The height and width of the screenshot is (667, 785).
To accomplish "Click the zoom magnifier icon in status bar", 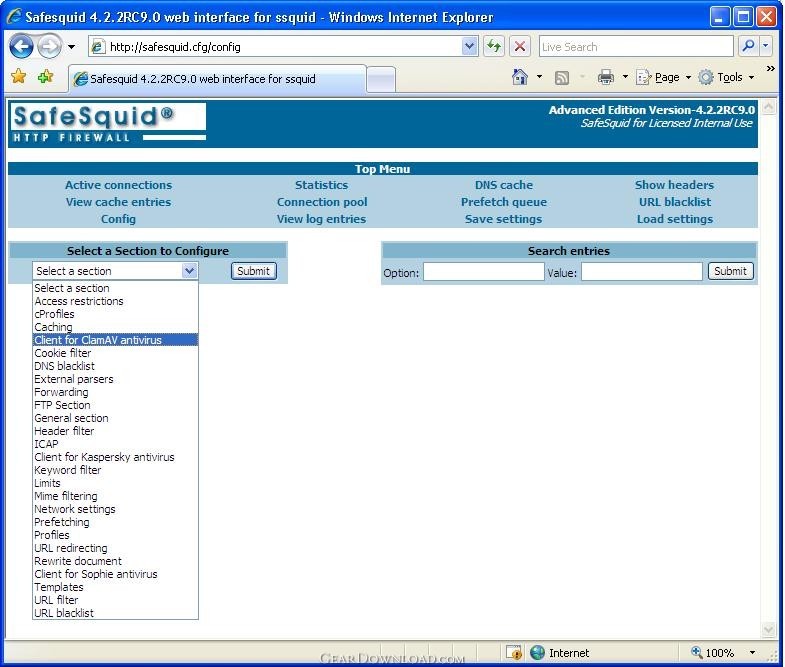I will (696, 652).
